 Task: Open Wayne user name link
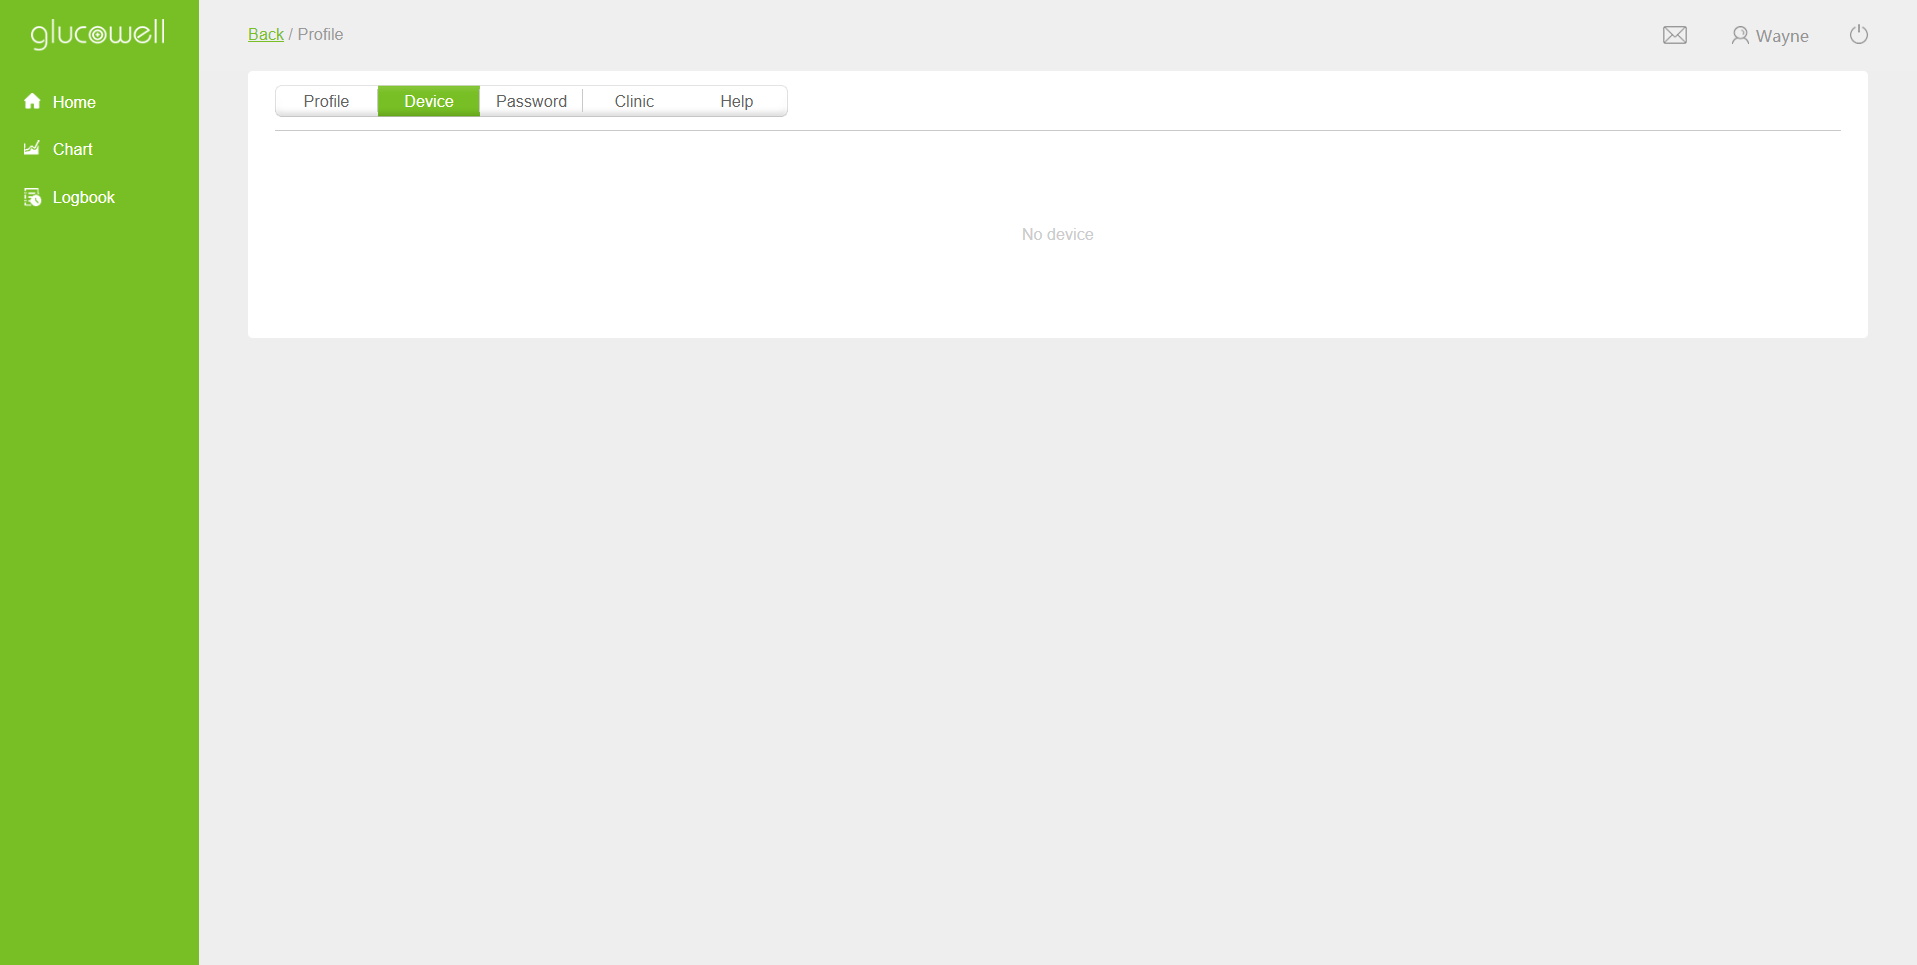point(1782,36)
